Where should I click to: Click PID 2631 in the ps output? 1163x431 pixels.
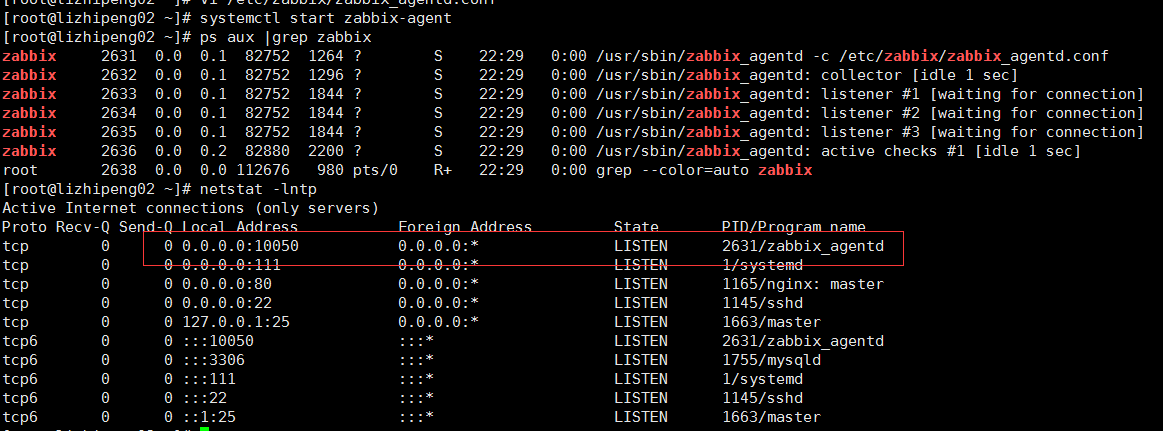coord(119,56)
